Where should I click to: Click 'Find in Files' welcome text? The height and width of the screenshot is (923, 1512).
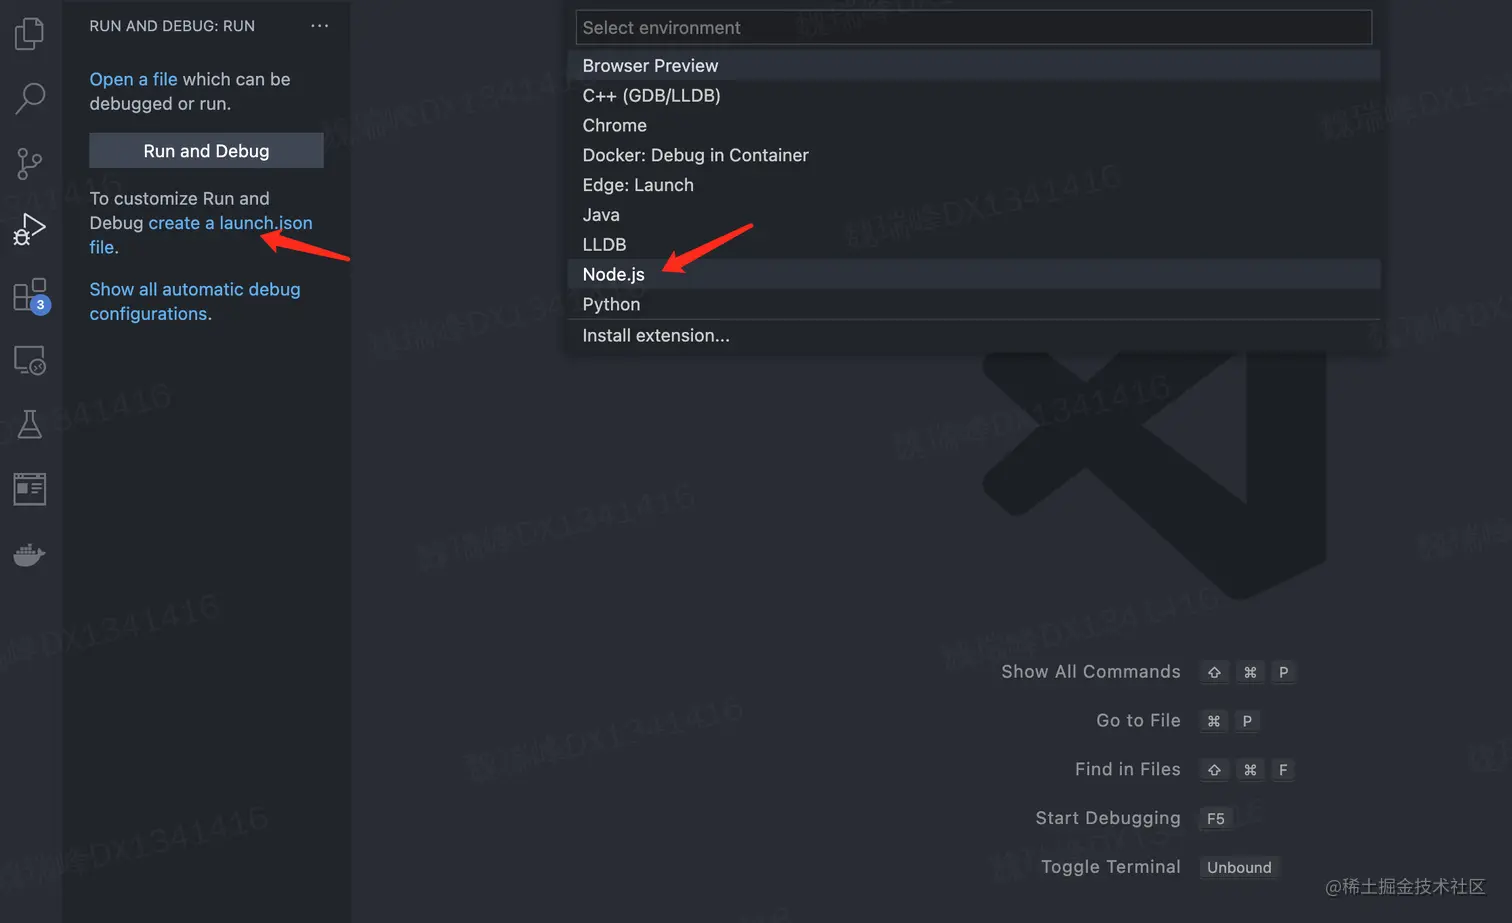point(1128,770)
